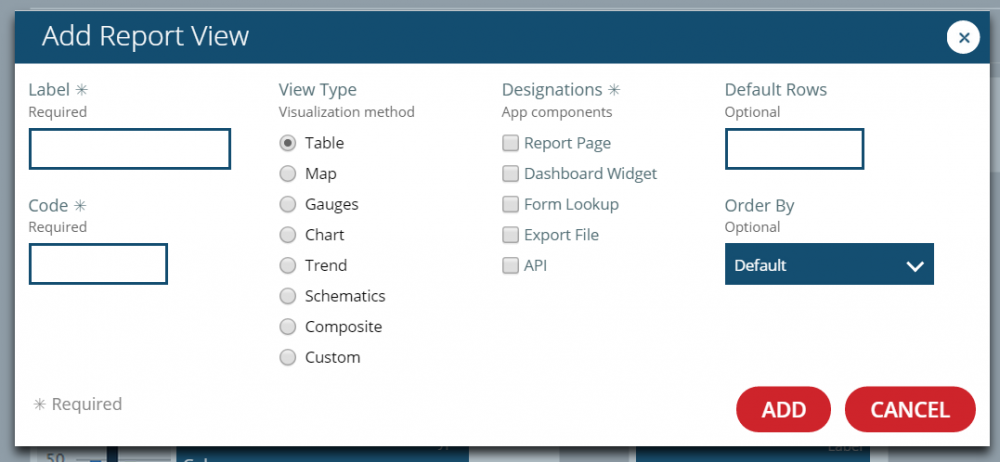Pick the Chart view type
1000x462 pixels.
click(288, 235)
